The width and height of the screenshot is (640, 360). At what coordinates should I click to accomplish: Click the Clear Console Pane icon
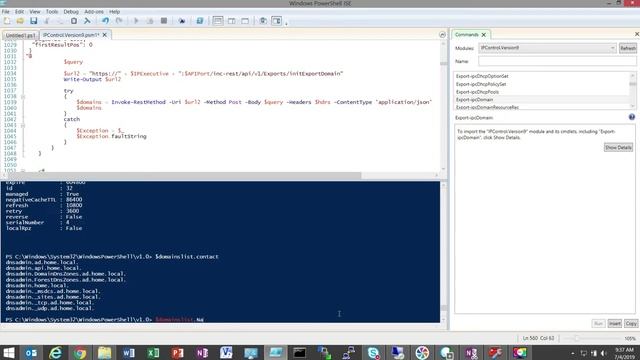pyautogui.click(x=87, y=21)
